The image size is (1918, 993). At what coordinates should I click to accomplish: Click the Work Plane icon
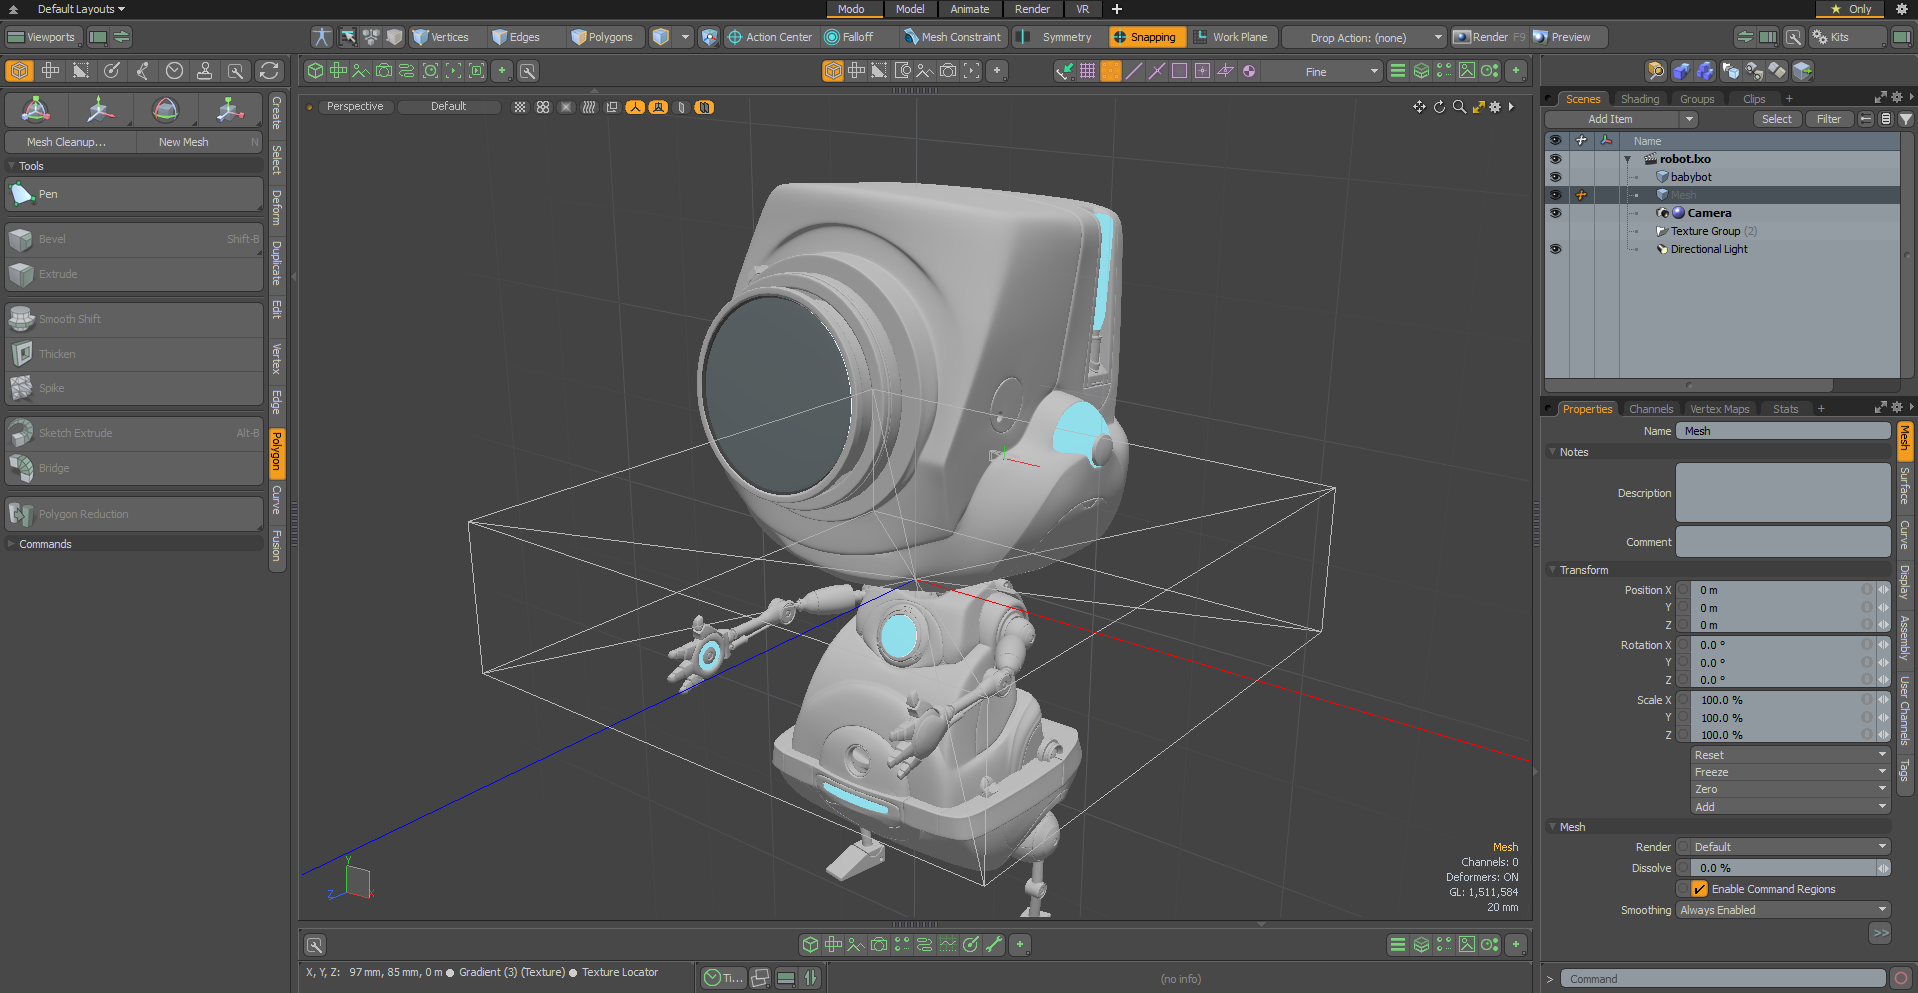[x=1201, y=37]
